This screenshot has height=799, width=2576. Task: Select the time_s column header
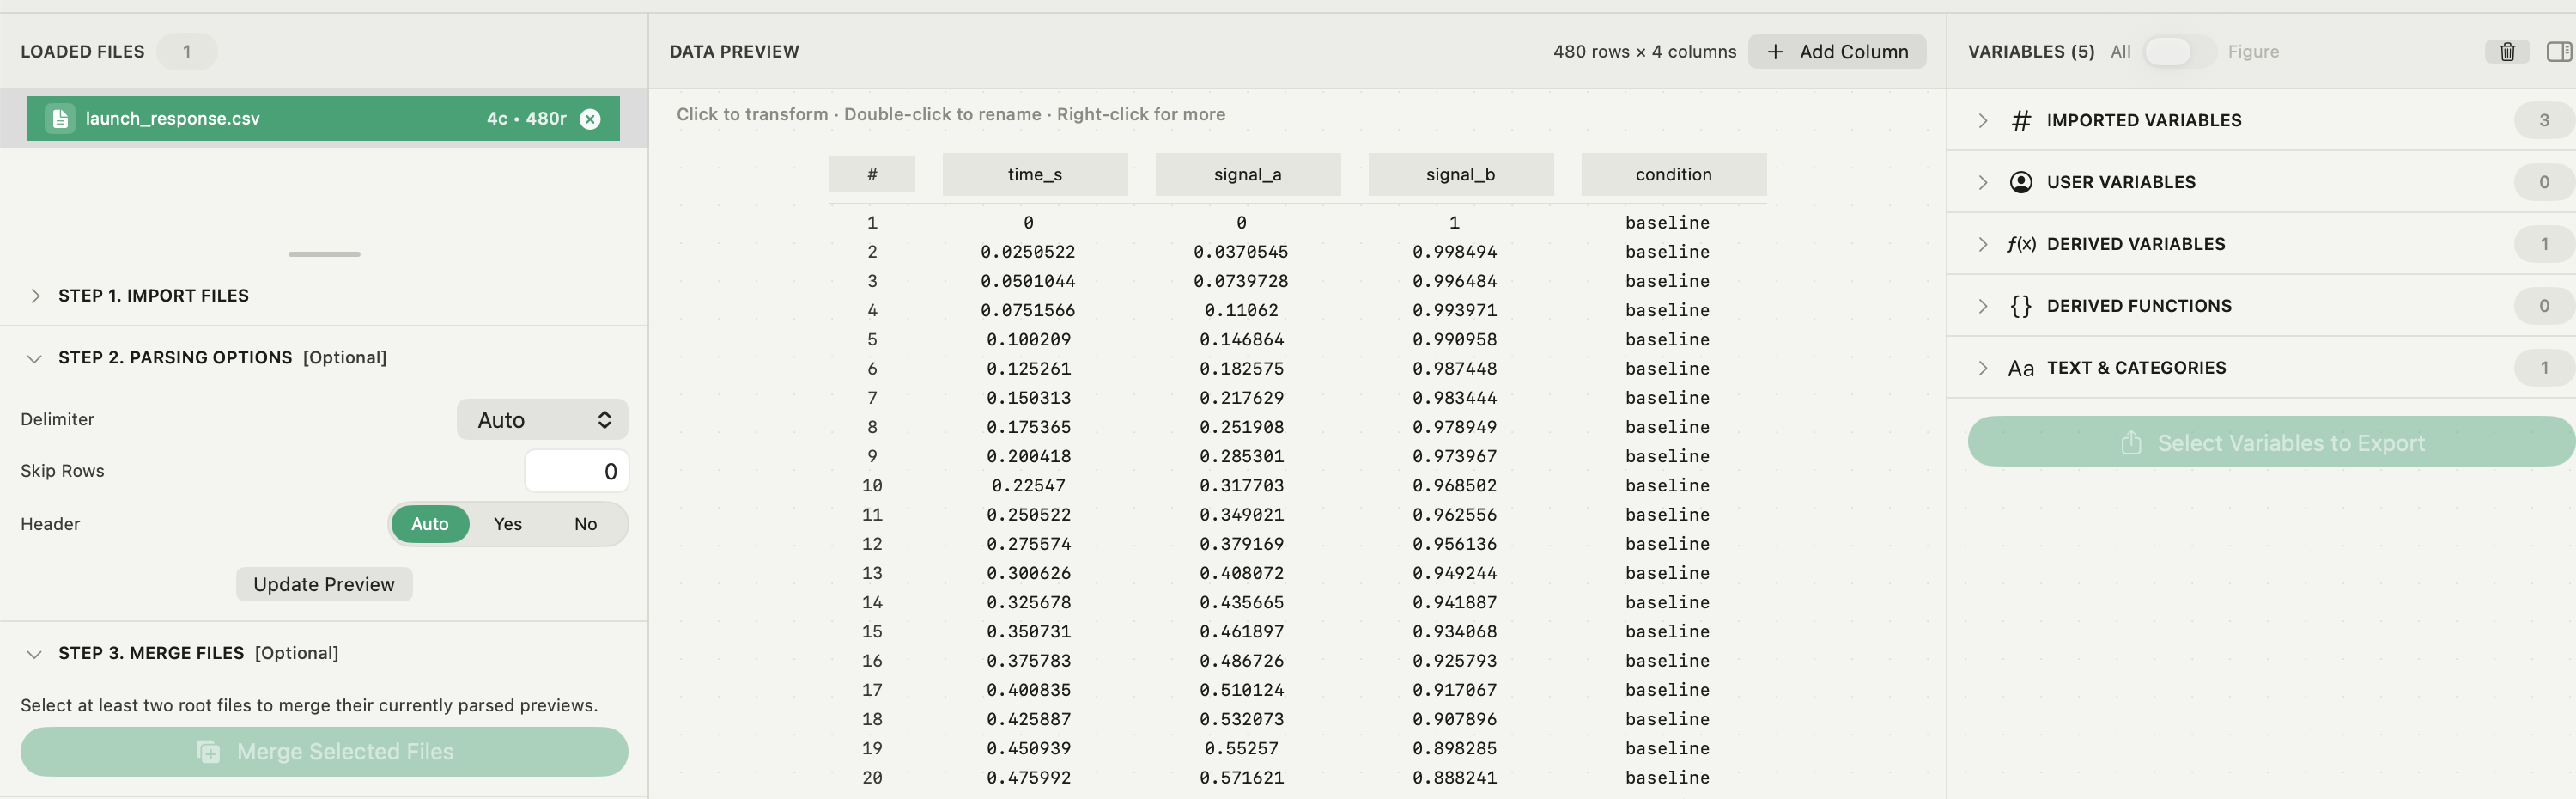tap(1035, 175)
